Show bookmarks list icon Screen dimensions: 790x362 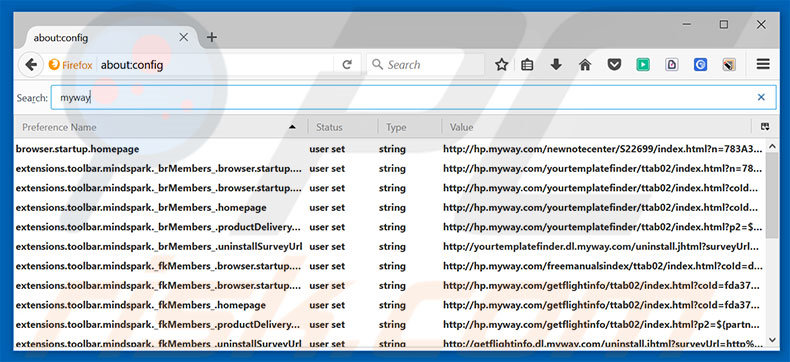click(x=527, y=64)
